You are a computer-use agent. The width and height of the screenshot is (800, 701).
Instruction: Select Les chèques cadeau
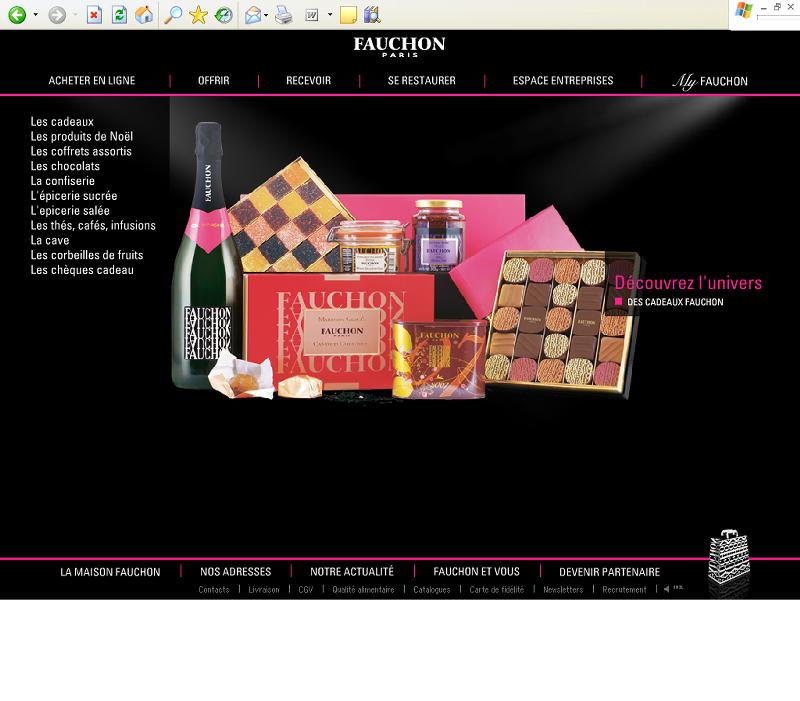point(82,270)
